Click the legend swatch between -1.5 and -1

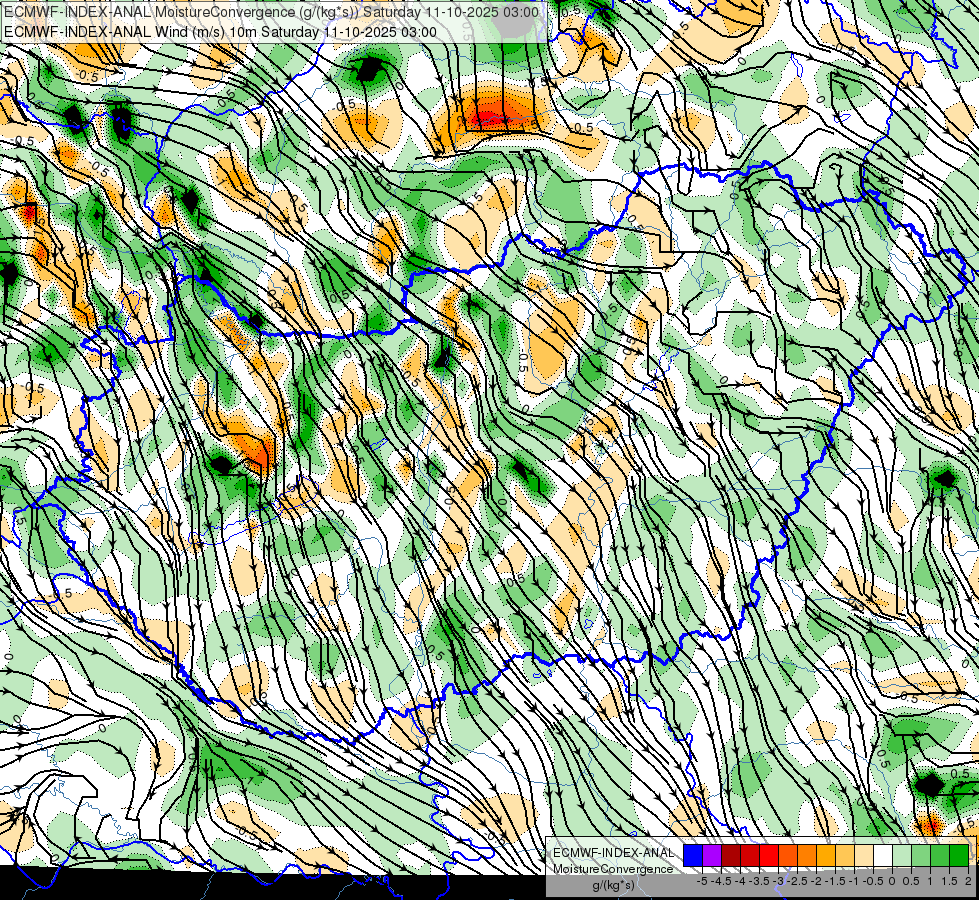pos(845,855)
